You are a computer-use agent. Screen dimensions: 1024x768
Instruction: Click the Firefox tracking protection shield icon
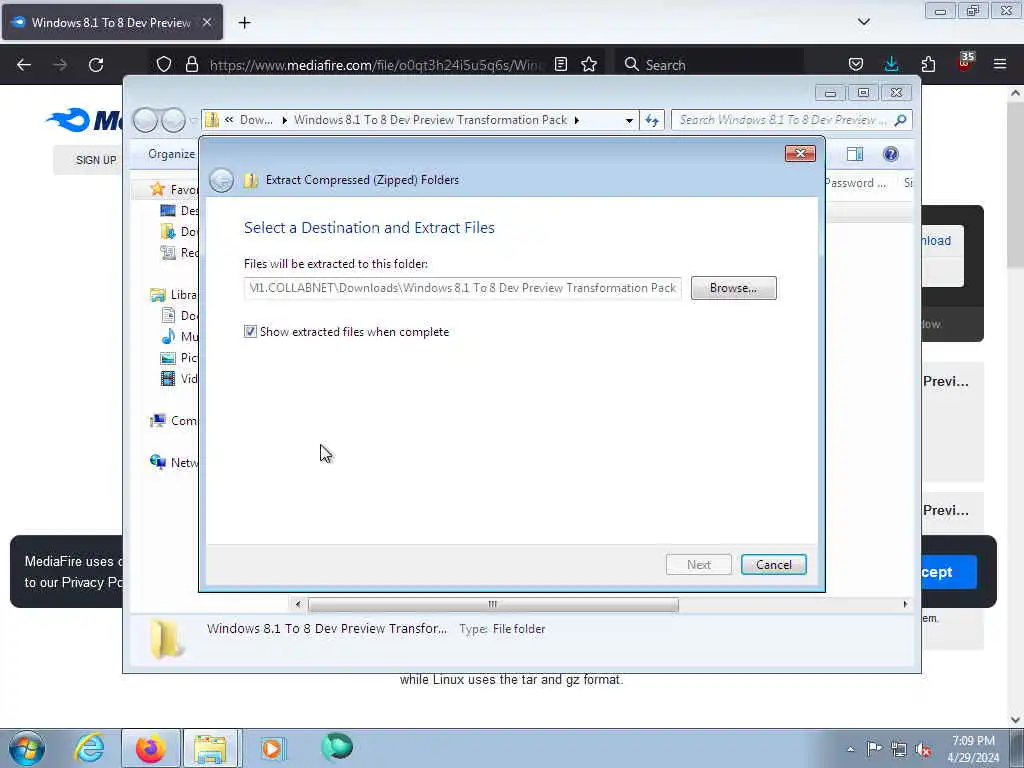pyautogui.click(x=164, y=64)
